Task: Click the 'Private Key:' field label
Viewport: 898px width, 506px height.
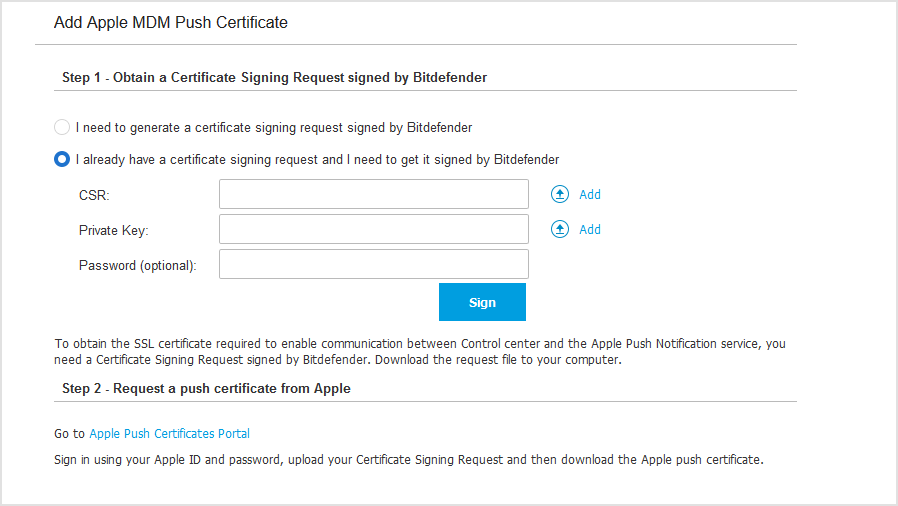Action: [x=113, y=230]
